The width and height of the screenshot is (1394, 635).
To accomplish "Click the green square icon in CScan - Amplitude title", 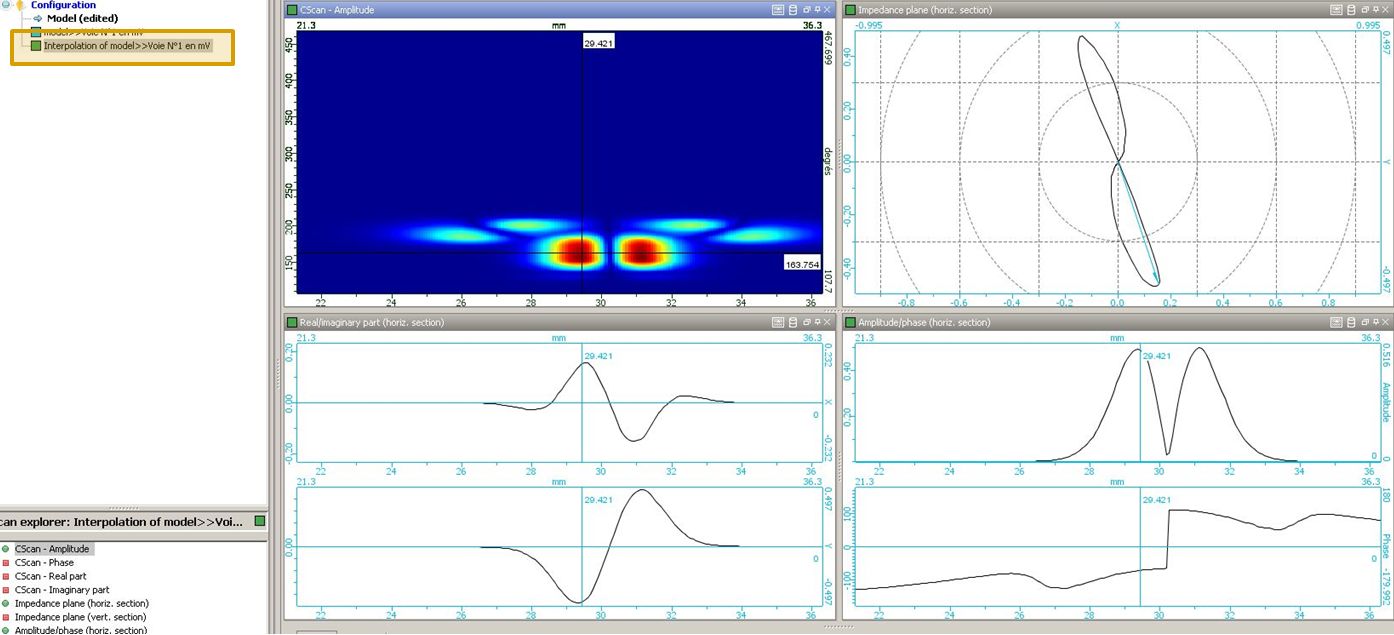I will pos(291,10).
